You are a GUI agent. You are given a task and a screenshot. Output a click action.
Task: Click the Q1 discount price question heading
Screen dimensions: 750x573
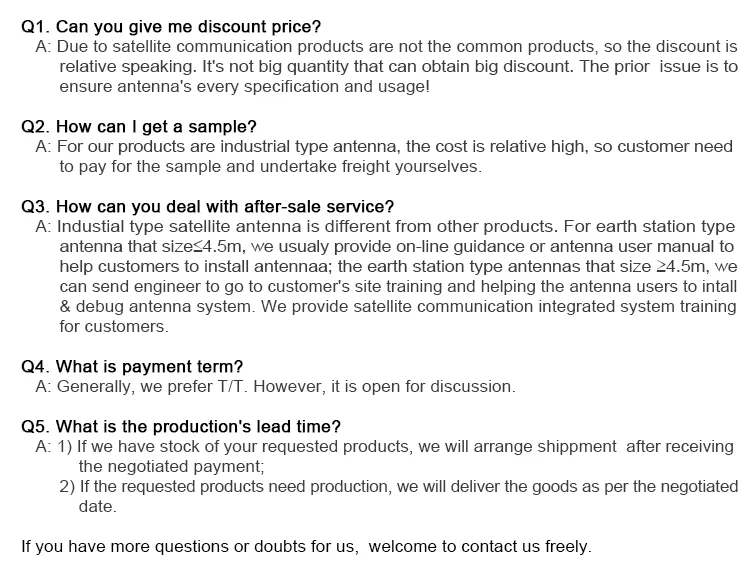click(x=178, y=27)
